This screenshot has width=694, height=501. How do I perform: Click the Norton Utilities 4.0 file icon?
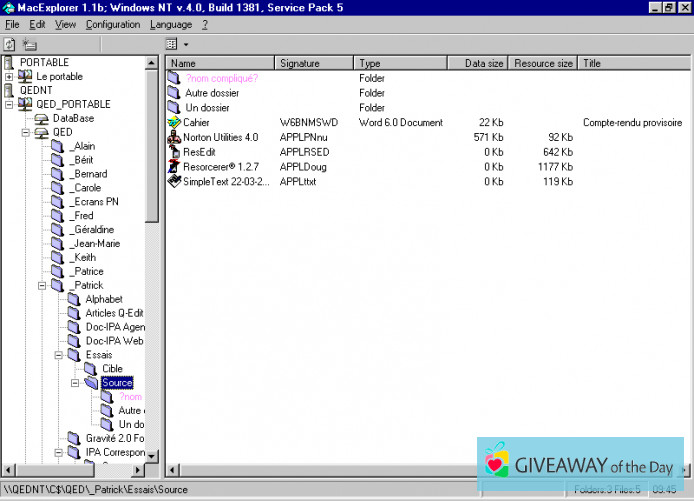coord(174,137)
